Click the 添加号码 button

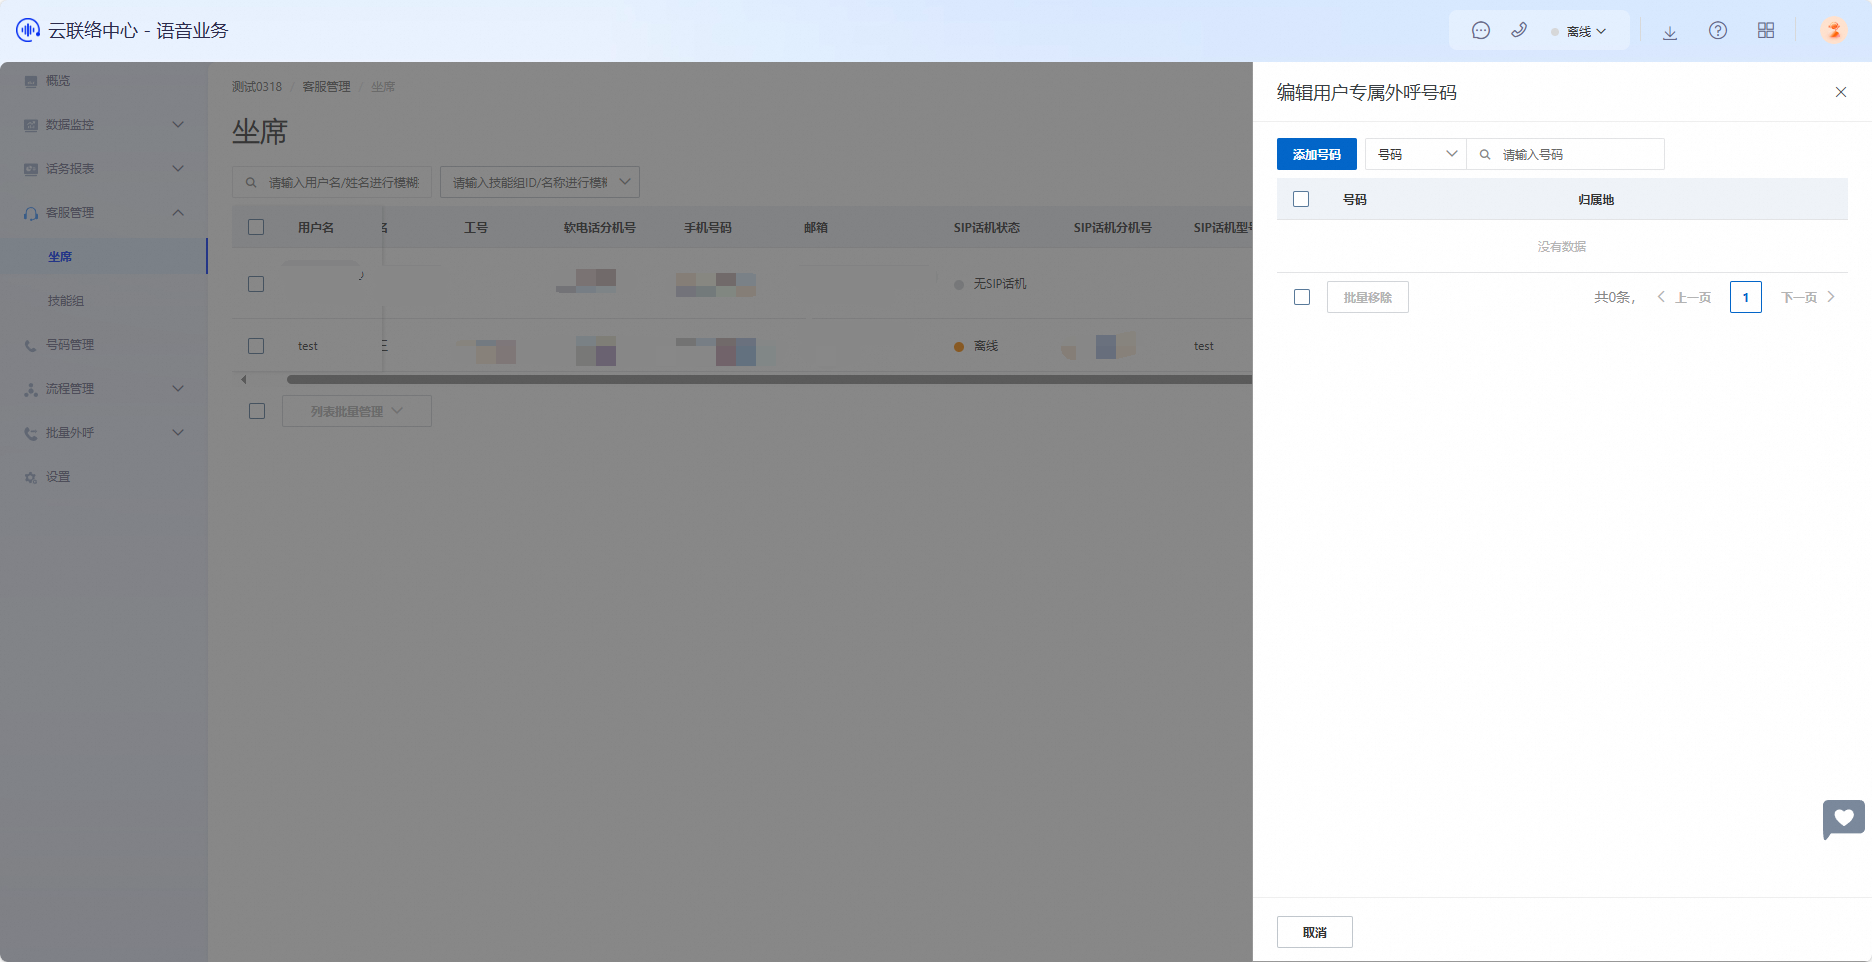(1317, 154)
